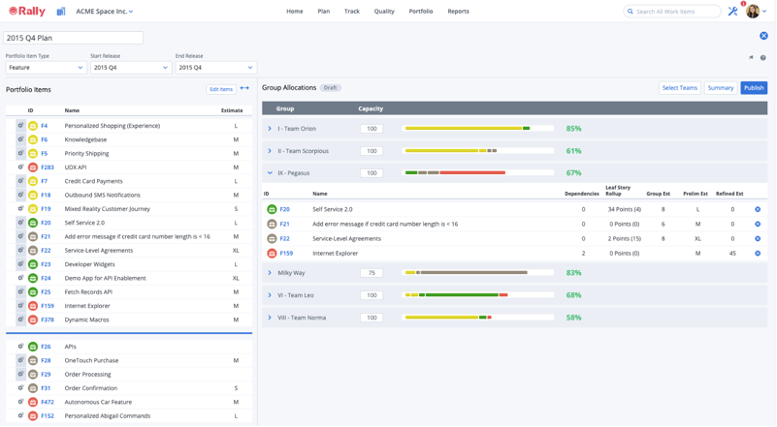Collapse the IX - Pegasus group
Image resolution: width=777 pixels, height=427 pixels.
coord(269,173)
